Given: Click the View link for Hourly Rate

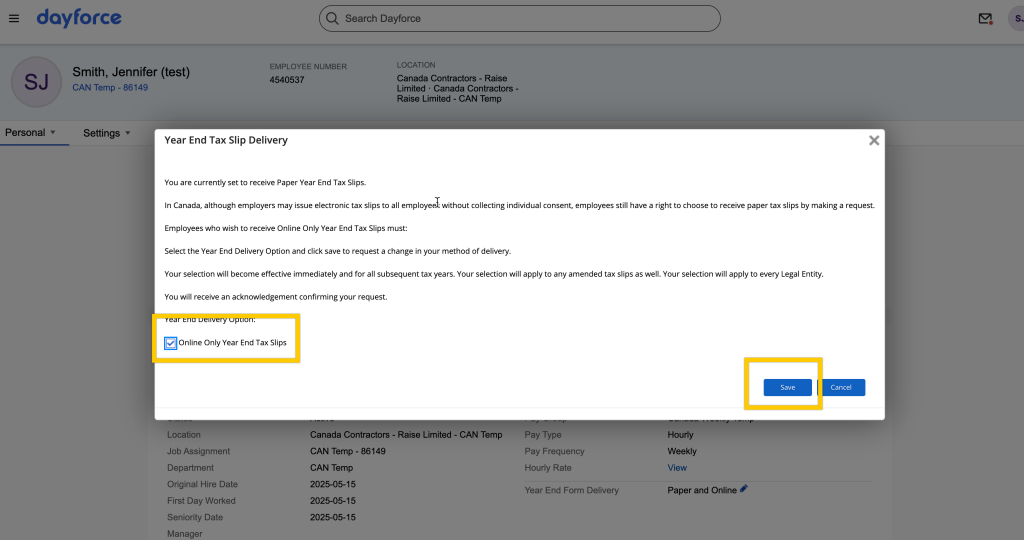Looking at the screenshot, I should click(677, 467).
